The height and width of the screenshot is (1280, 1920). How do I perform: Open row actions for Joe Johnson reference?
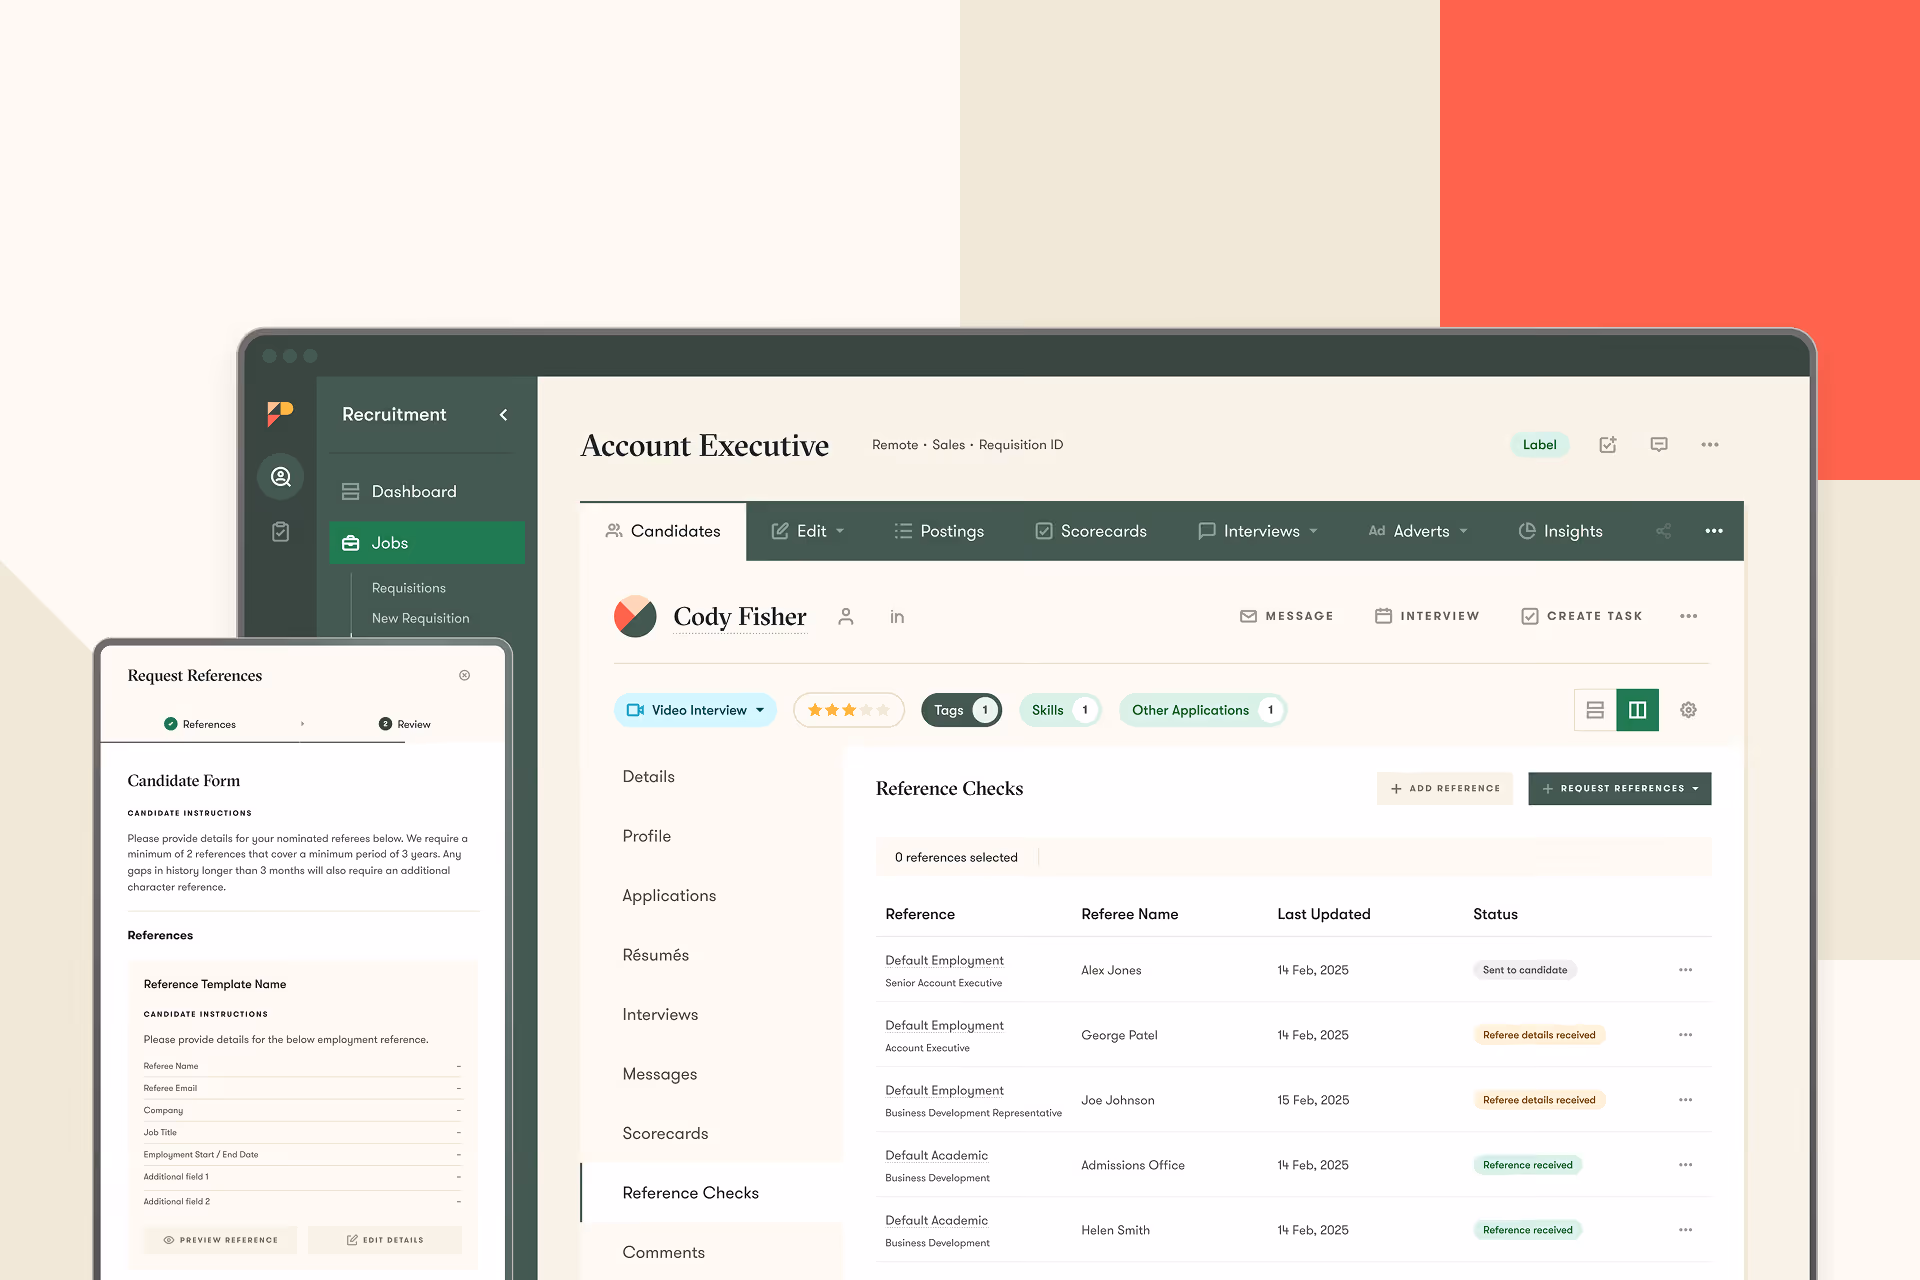tap(1686, 1100)
